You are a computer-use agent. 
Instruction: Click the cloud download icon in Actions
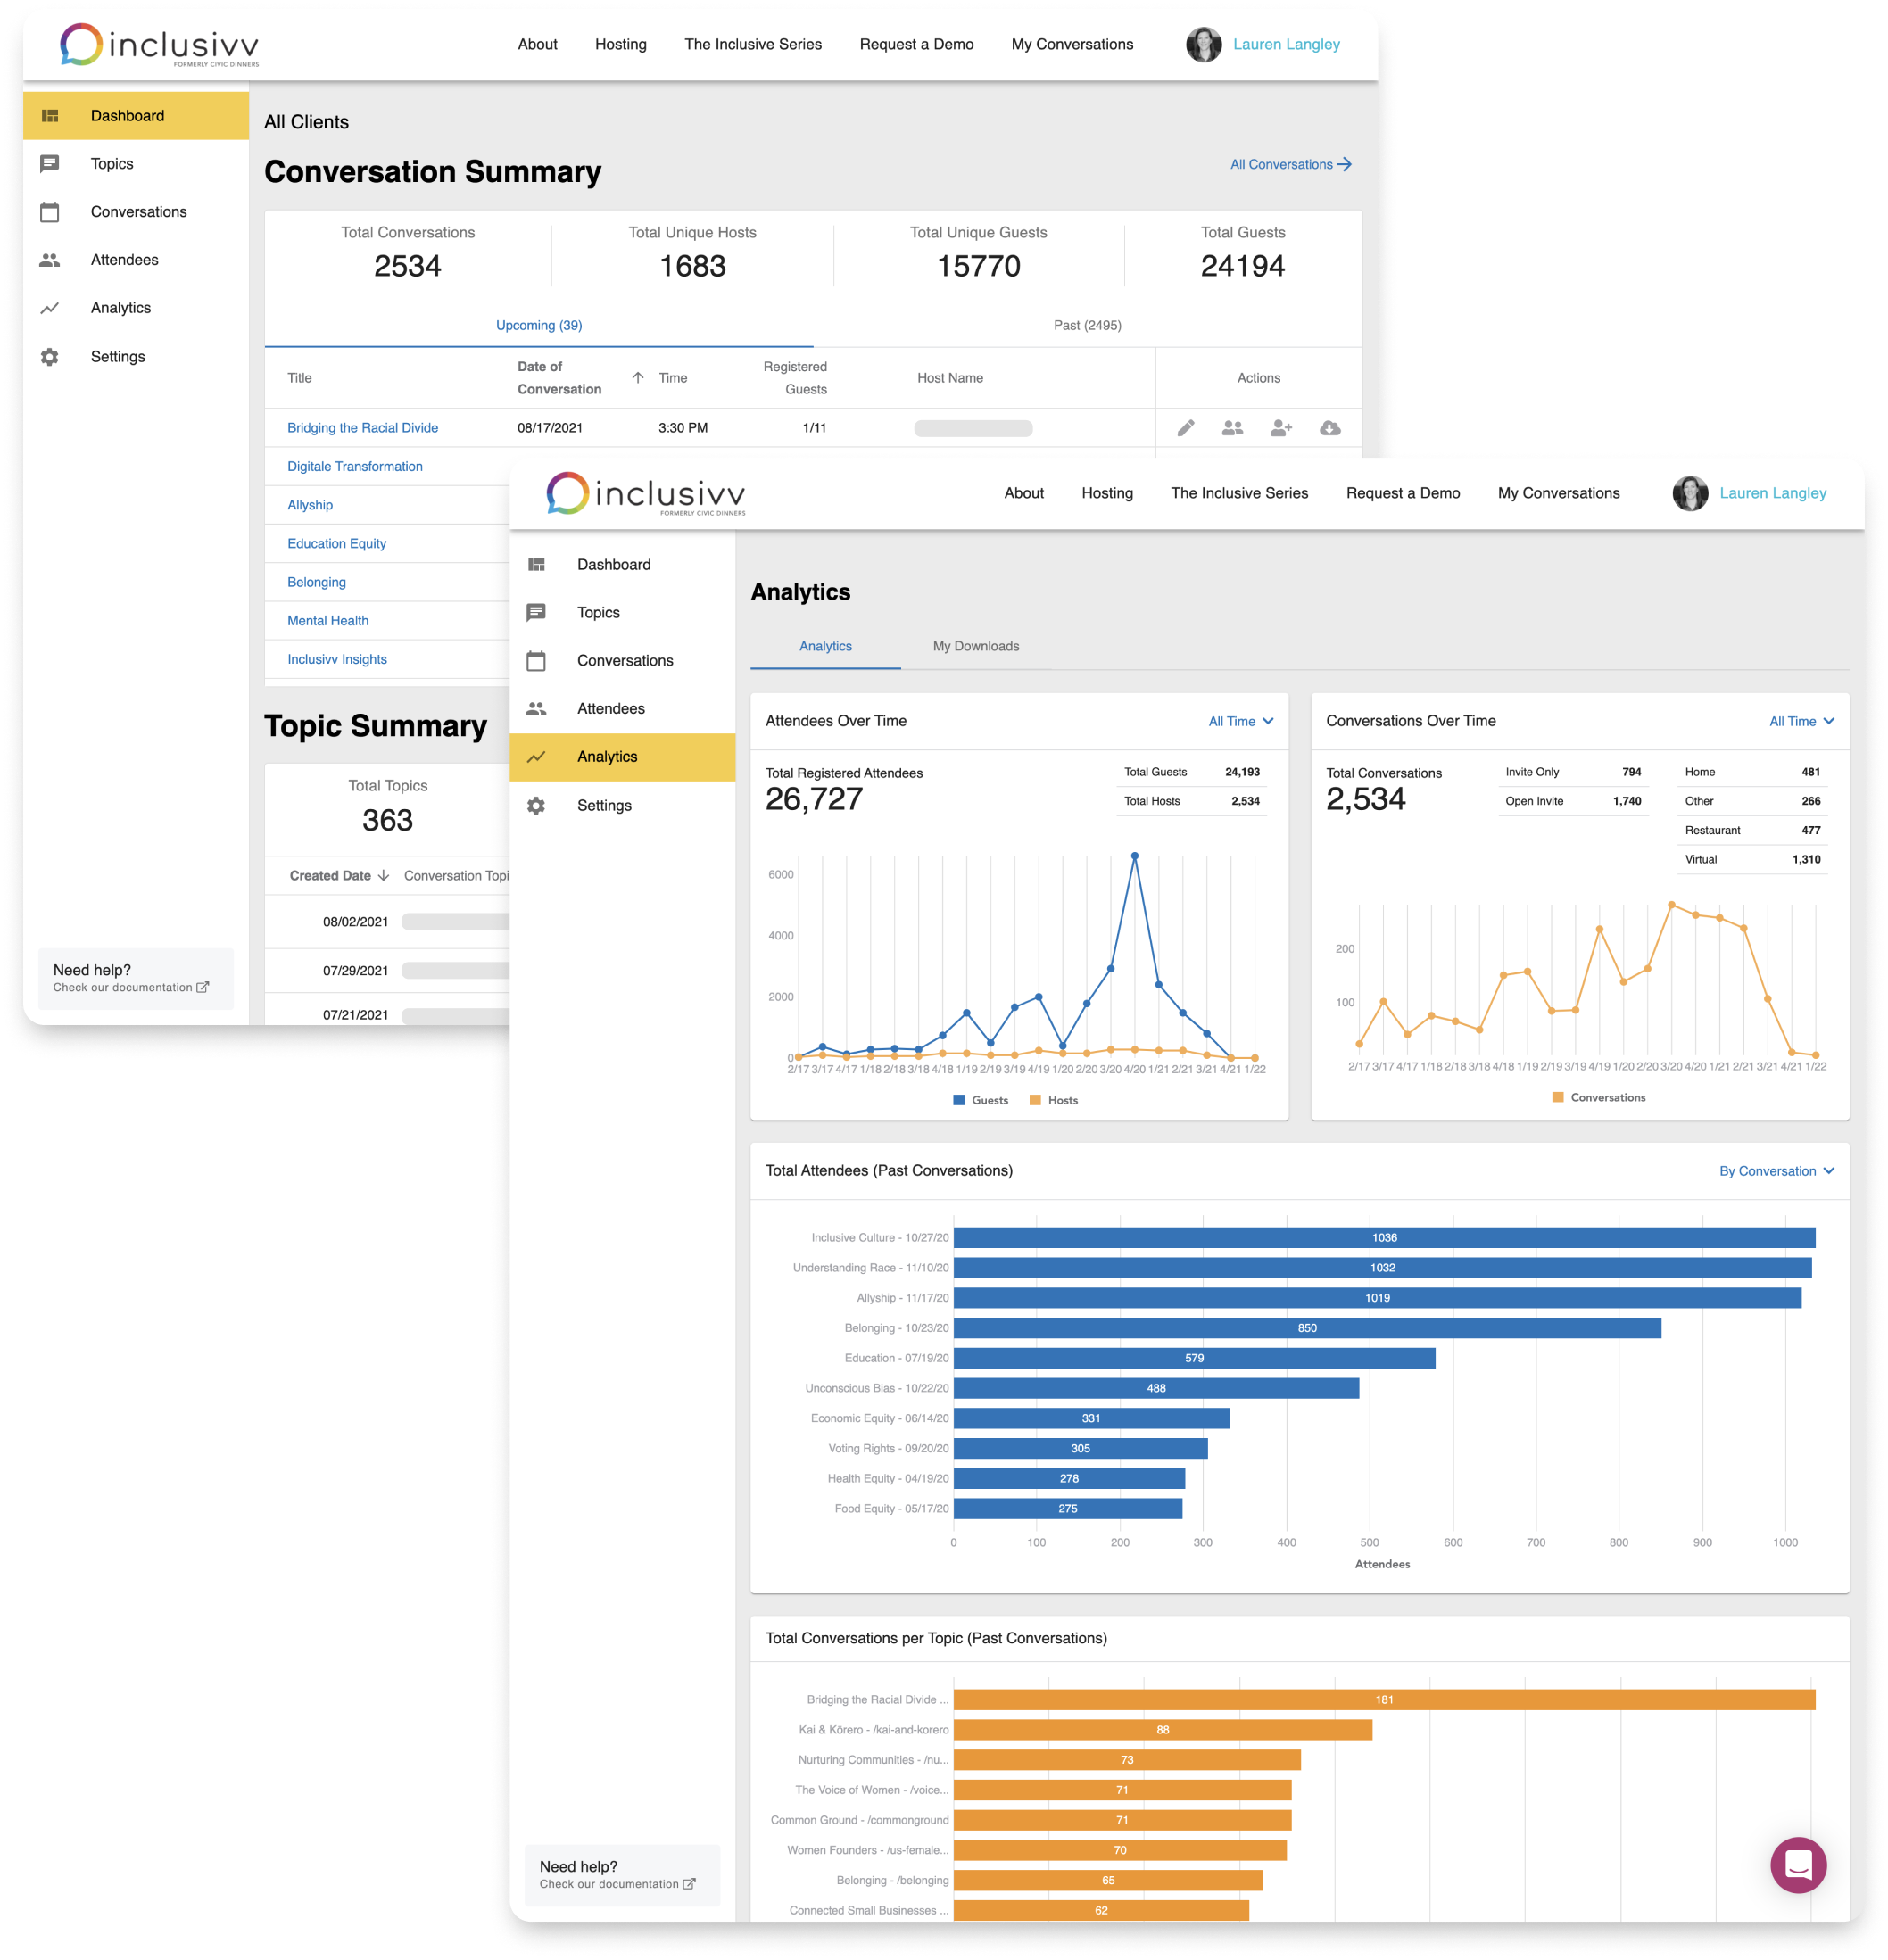(x=1329, y=428)
